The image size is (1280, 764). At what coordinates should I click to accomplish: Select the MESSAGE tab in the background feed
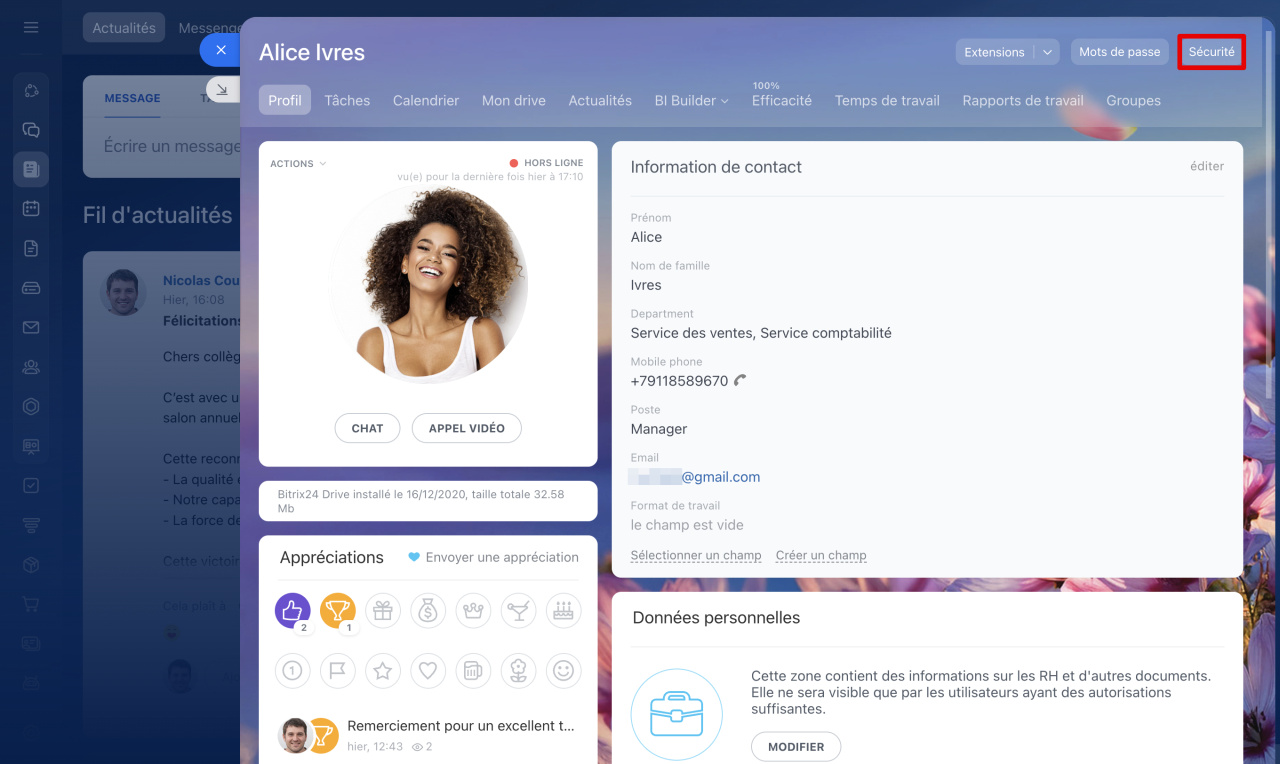[x=132, y=98]
